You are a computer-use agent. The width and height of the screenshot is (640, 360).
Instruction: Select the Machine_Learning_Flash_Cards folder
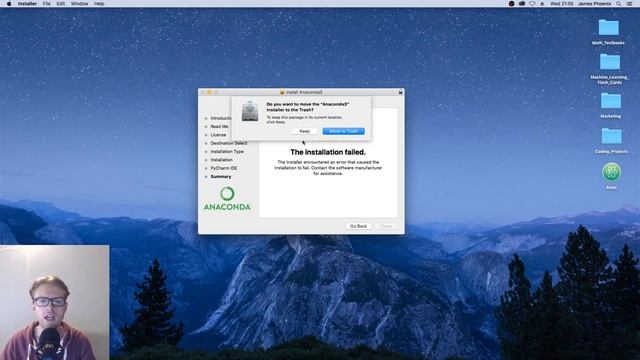tap(609, 69)
